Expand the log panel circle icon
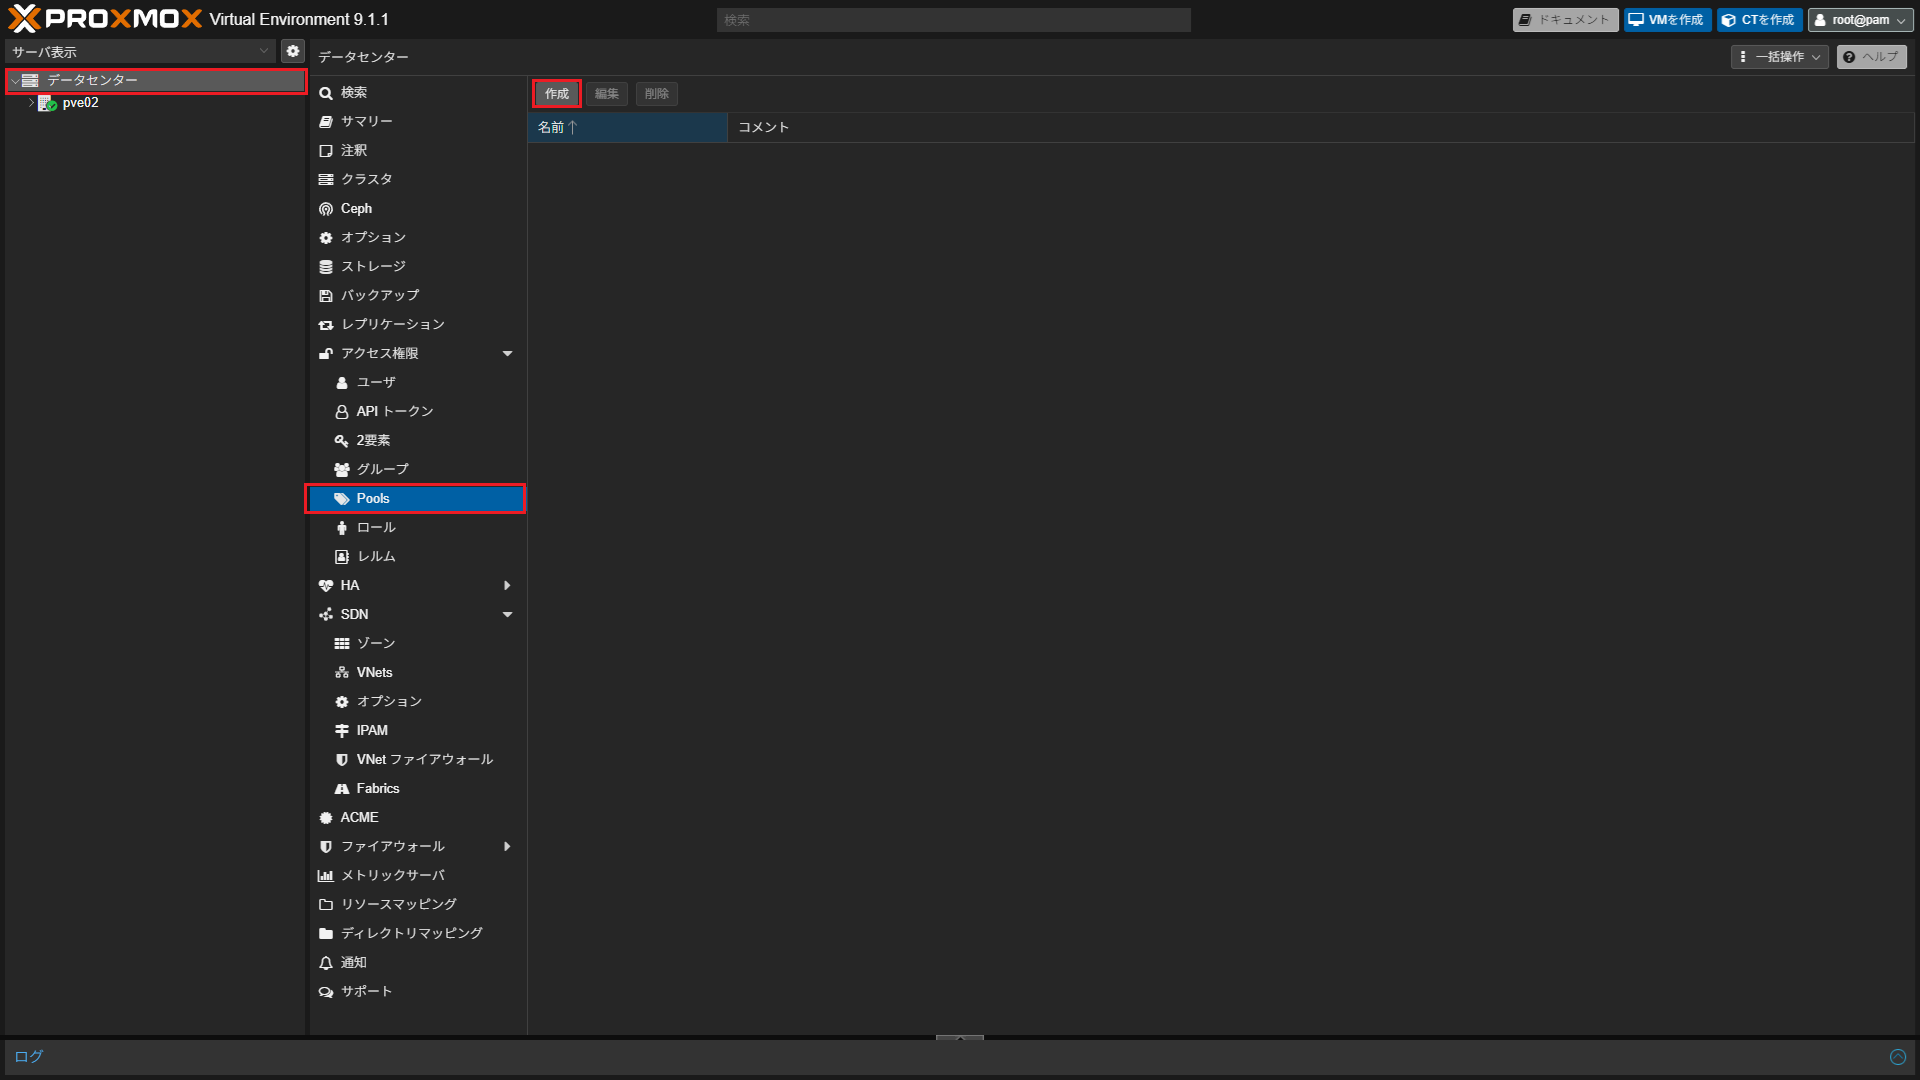 [x=1897, y=1057]
